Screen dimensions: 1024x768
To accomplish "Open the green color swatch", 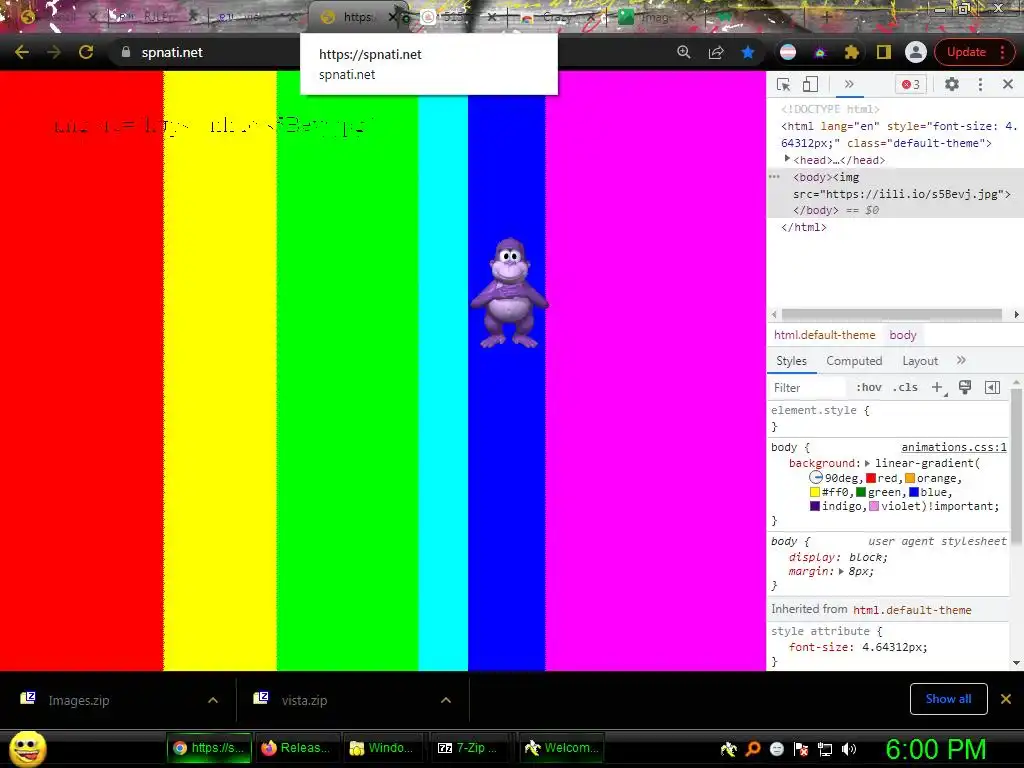I will pyautogui.click(x=861, y=492).
